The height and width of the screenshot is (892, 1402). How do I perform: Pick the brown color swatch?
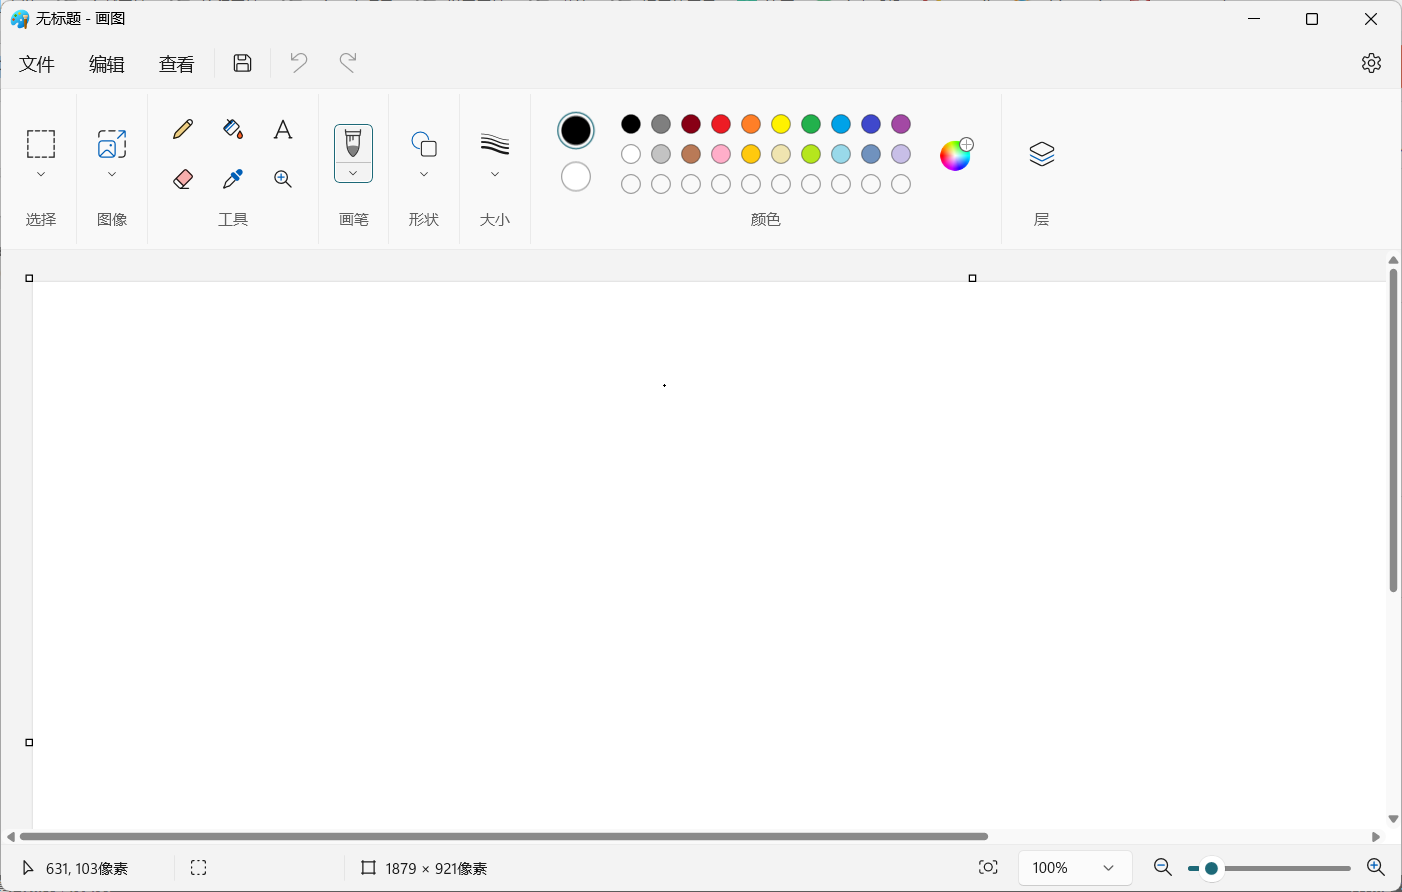(691, 154)
